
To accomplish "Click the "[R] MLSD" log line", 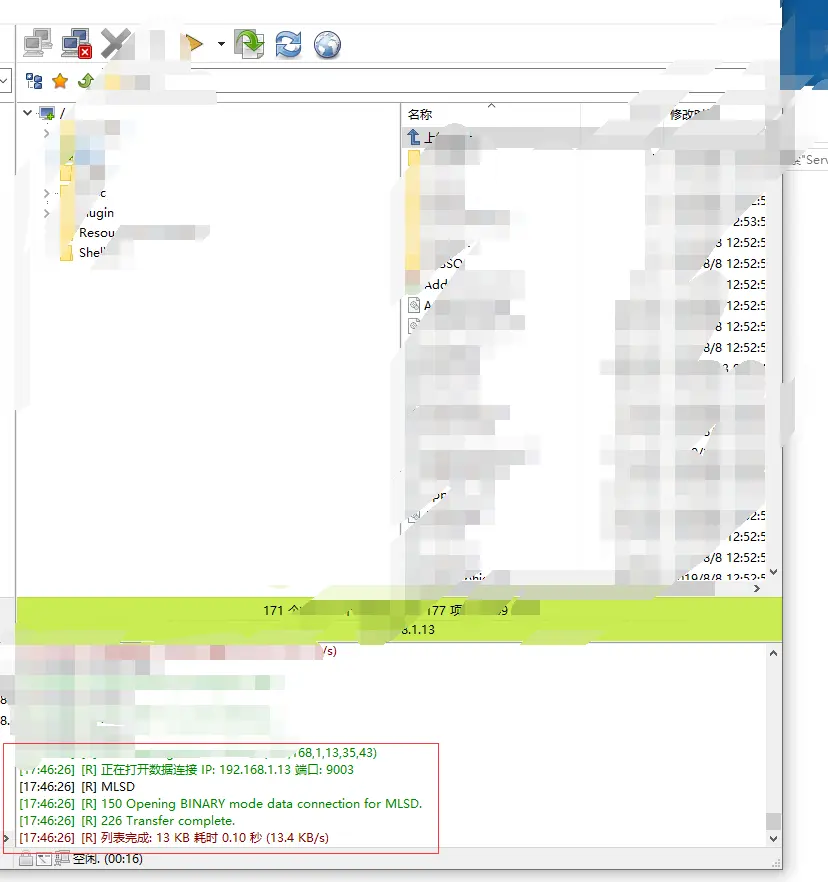I will (x=77, y=786).
